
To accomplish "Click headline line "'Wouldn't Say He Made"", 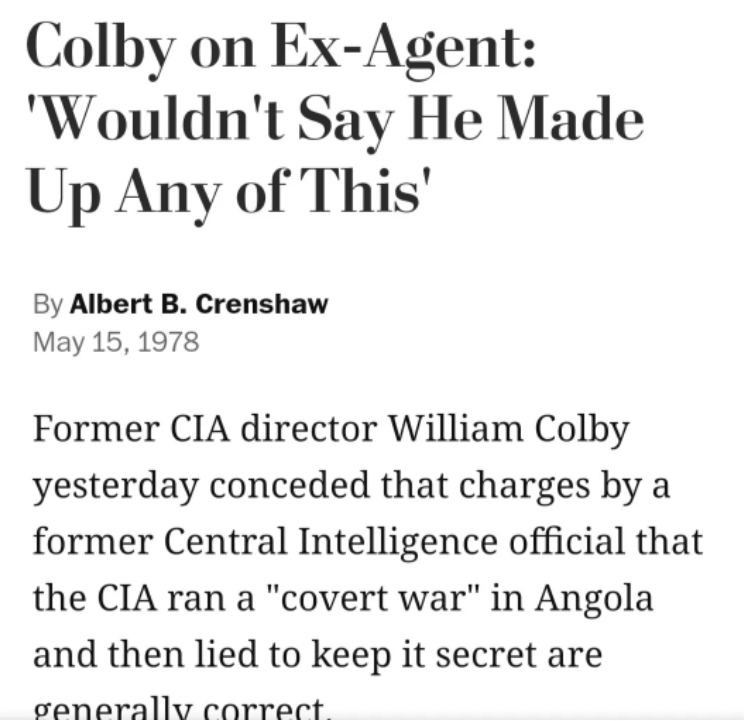I will coord(335,120).
